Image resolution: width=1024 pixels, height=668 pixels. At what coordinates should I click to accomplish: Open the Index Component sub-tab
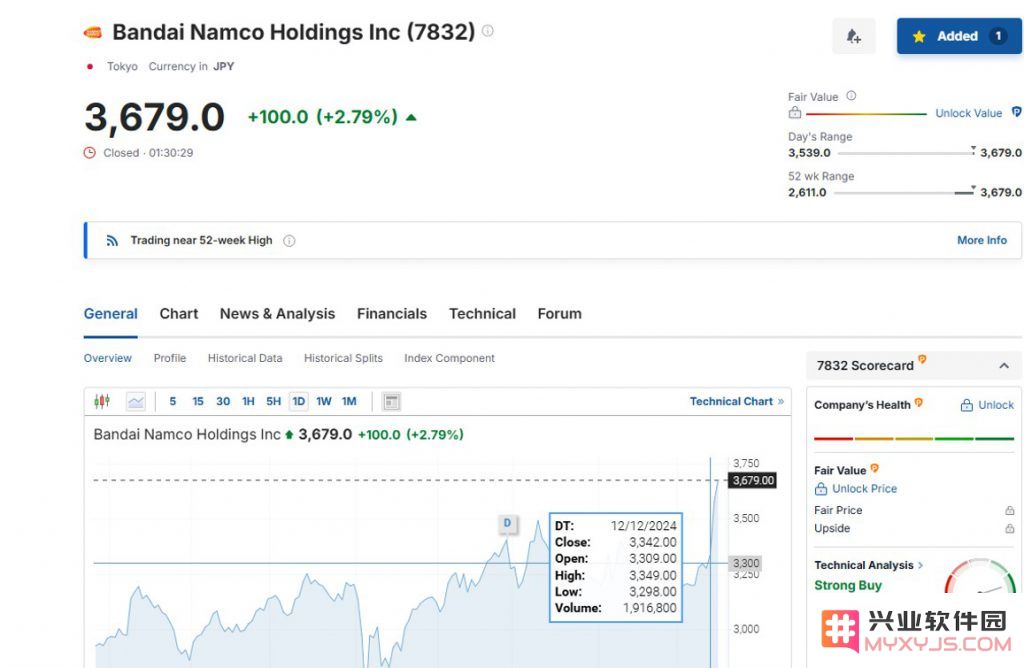click(x=449, y=358)
